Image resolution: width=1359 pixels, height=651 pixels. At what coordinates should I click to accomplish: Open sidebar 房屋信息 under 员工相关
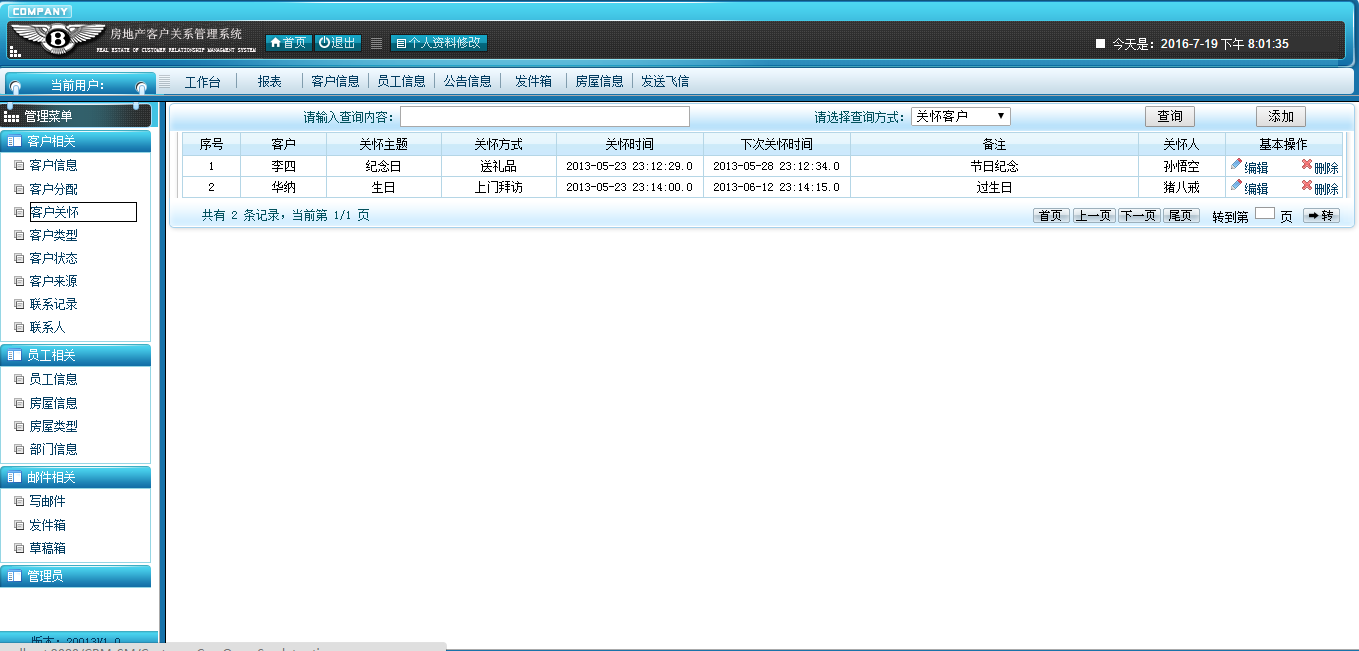pos(54,403)
